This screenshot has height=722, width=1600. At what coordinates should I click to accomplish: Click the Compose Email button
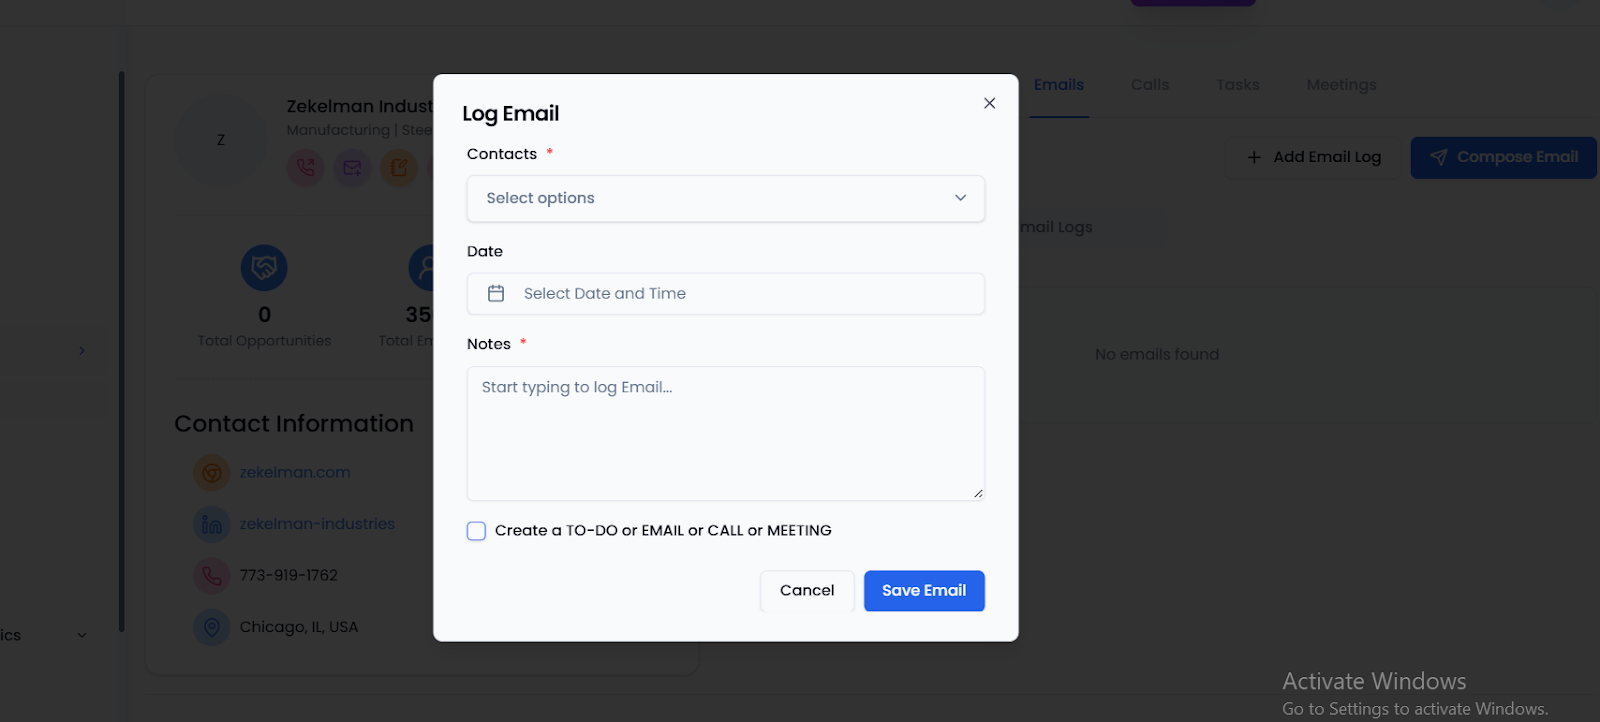[1503, 157]
